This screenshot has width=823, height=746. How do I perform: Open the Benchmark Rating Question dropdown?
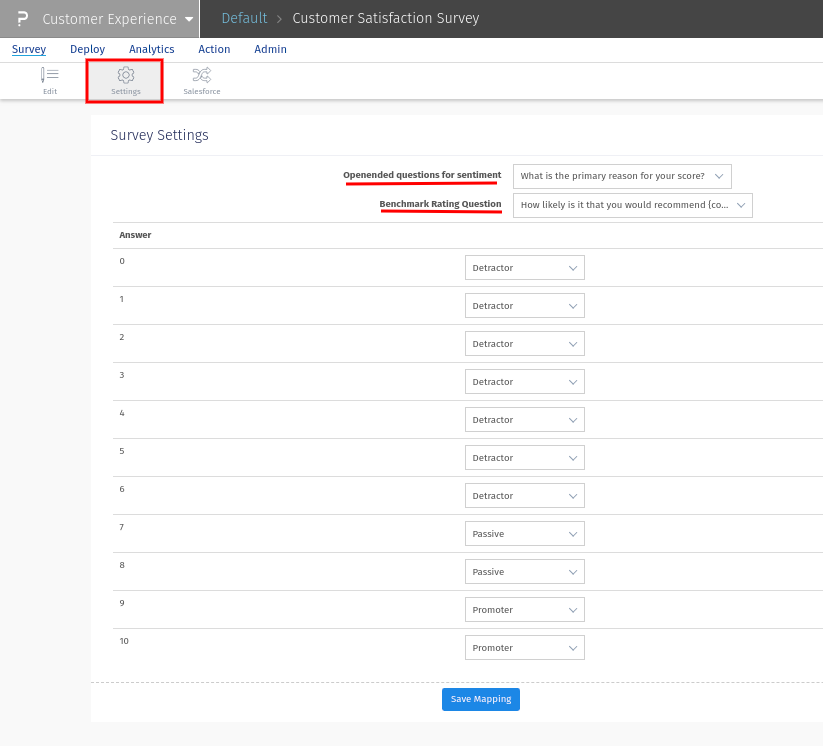632,205
